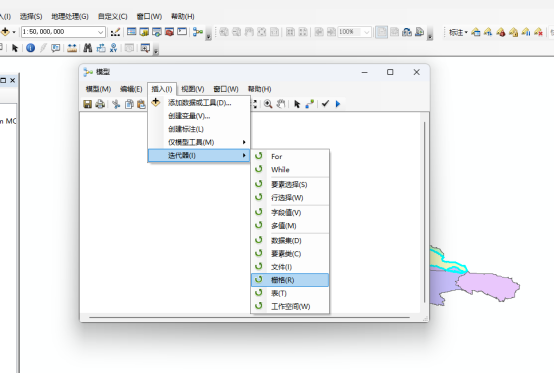Select the Zoom In tool in model toolbar
The height and width of the screenshot is (373, 554).
(x=268, y=104)
